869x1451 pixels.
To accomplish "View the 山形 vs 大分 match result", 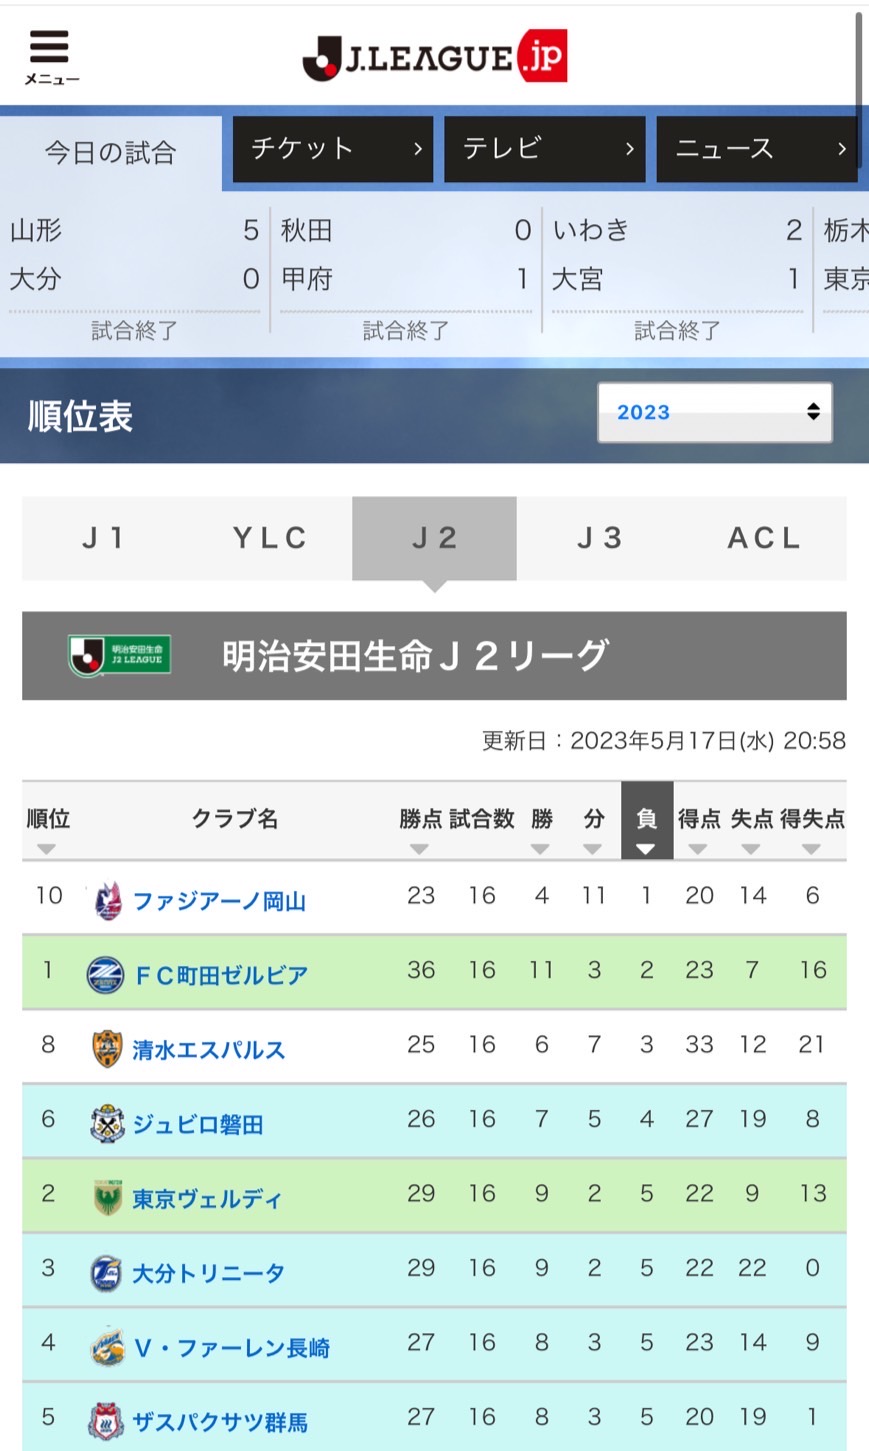I will coord(134,272).
